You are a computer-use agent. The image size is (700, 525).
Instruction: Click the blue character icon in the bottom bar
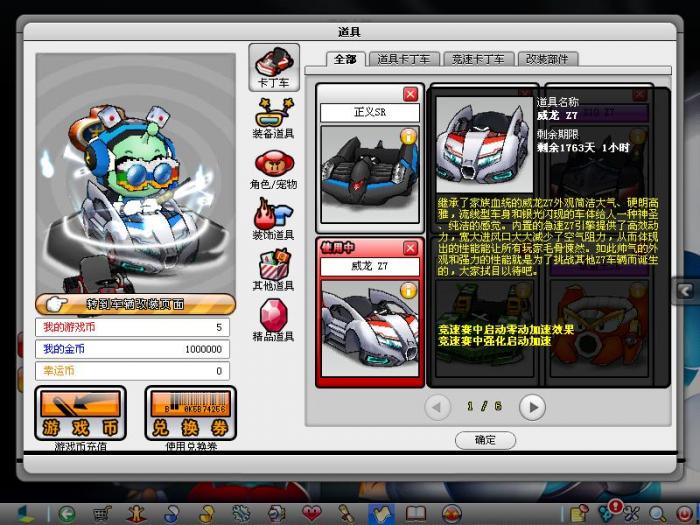[x=171, y=514]
